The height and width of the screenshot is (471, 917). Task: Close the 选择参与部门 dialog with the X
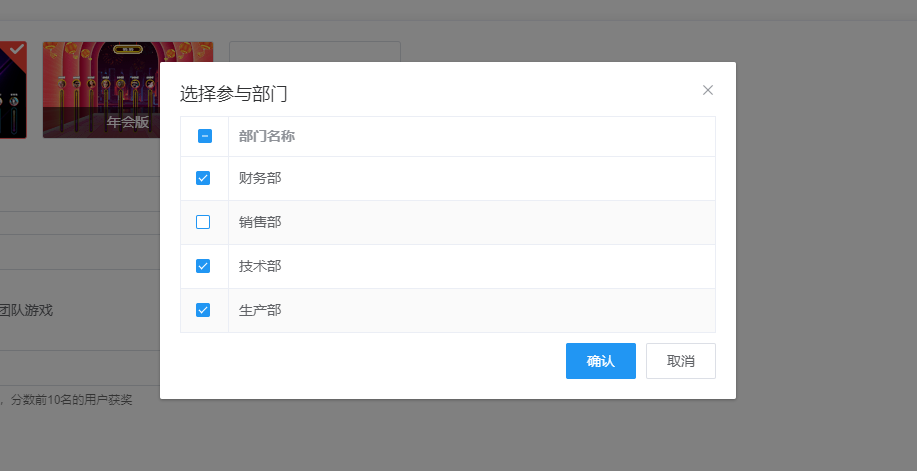(x=708, y=90)
